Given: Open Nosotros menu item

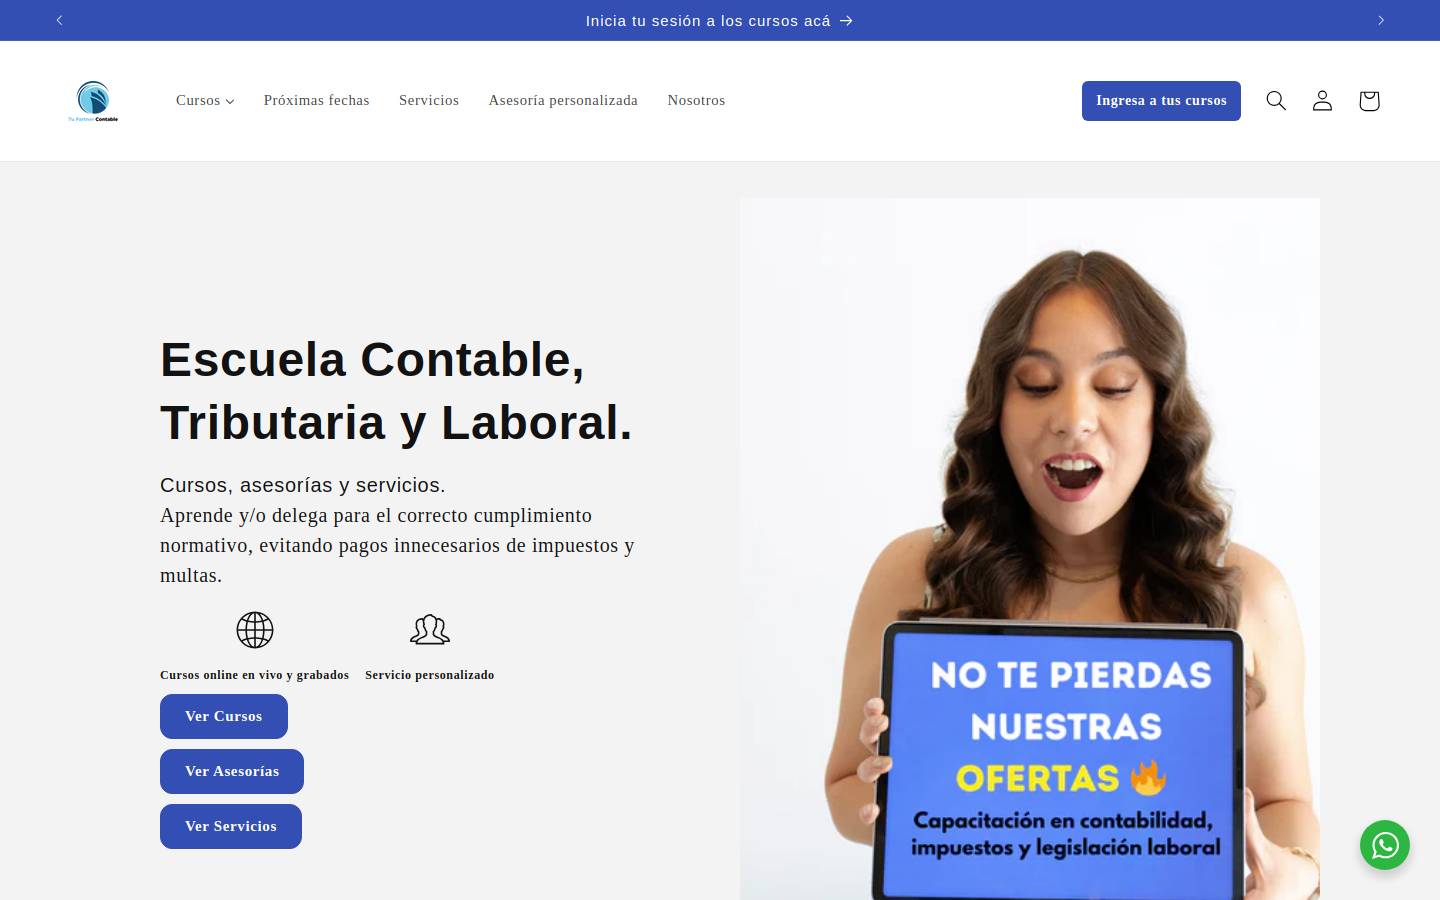Looking at the screenshot, I should [x=696, y=100].
